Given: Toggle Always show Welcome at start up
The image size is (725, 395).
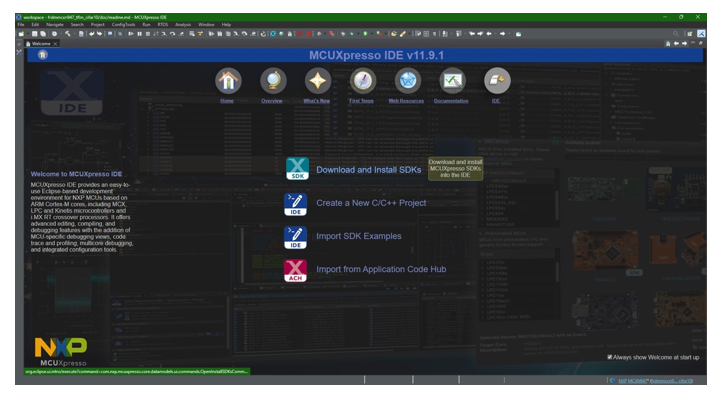Looking at the screenshot, I should tap(609, 357).
